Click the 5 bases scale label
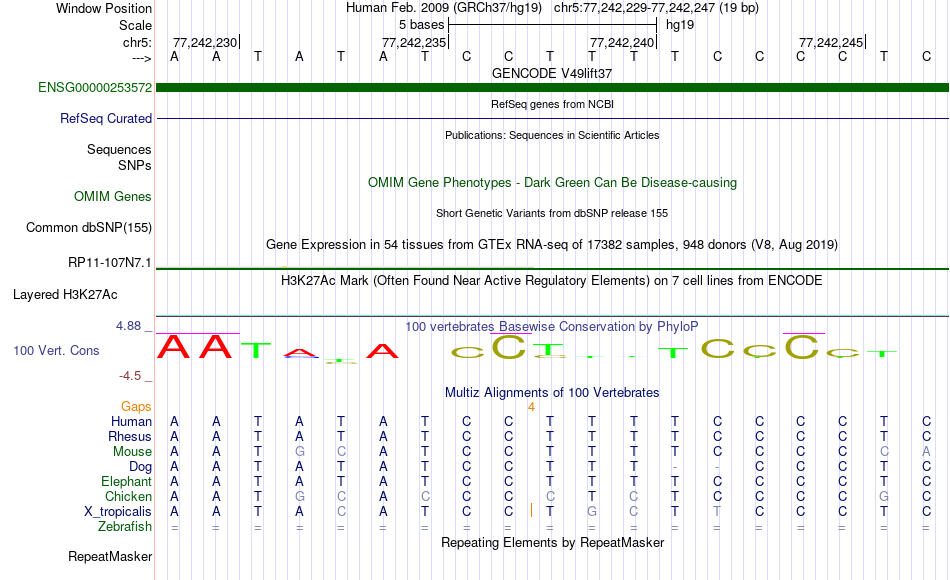This screenshot has width=950, height=580. (421, 25)
